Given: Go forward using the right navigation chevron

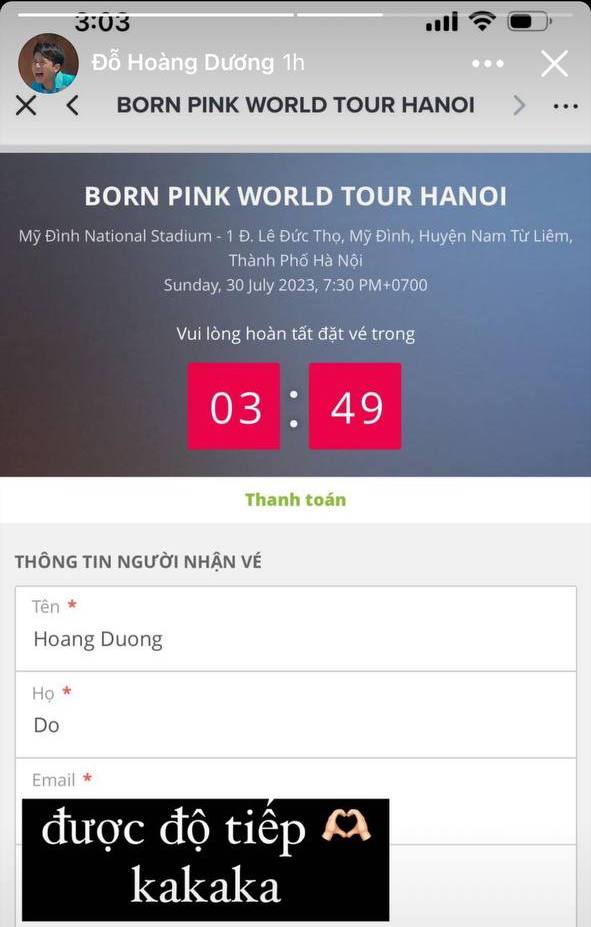Looking at the screenshot, I should click(x=519, y=105).
